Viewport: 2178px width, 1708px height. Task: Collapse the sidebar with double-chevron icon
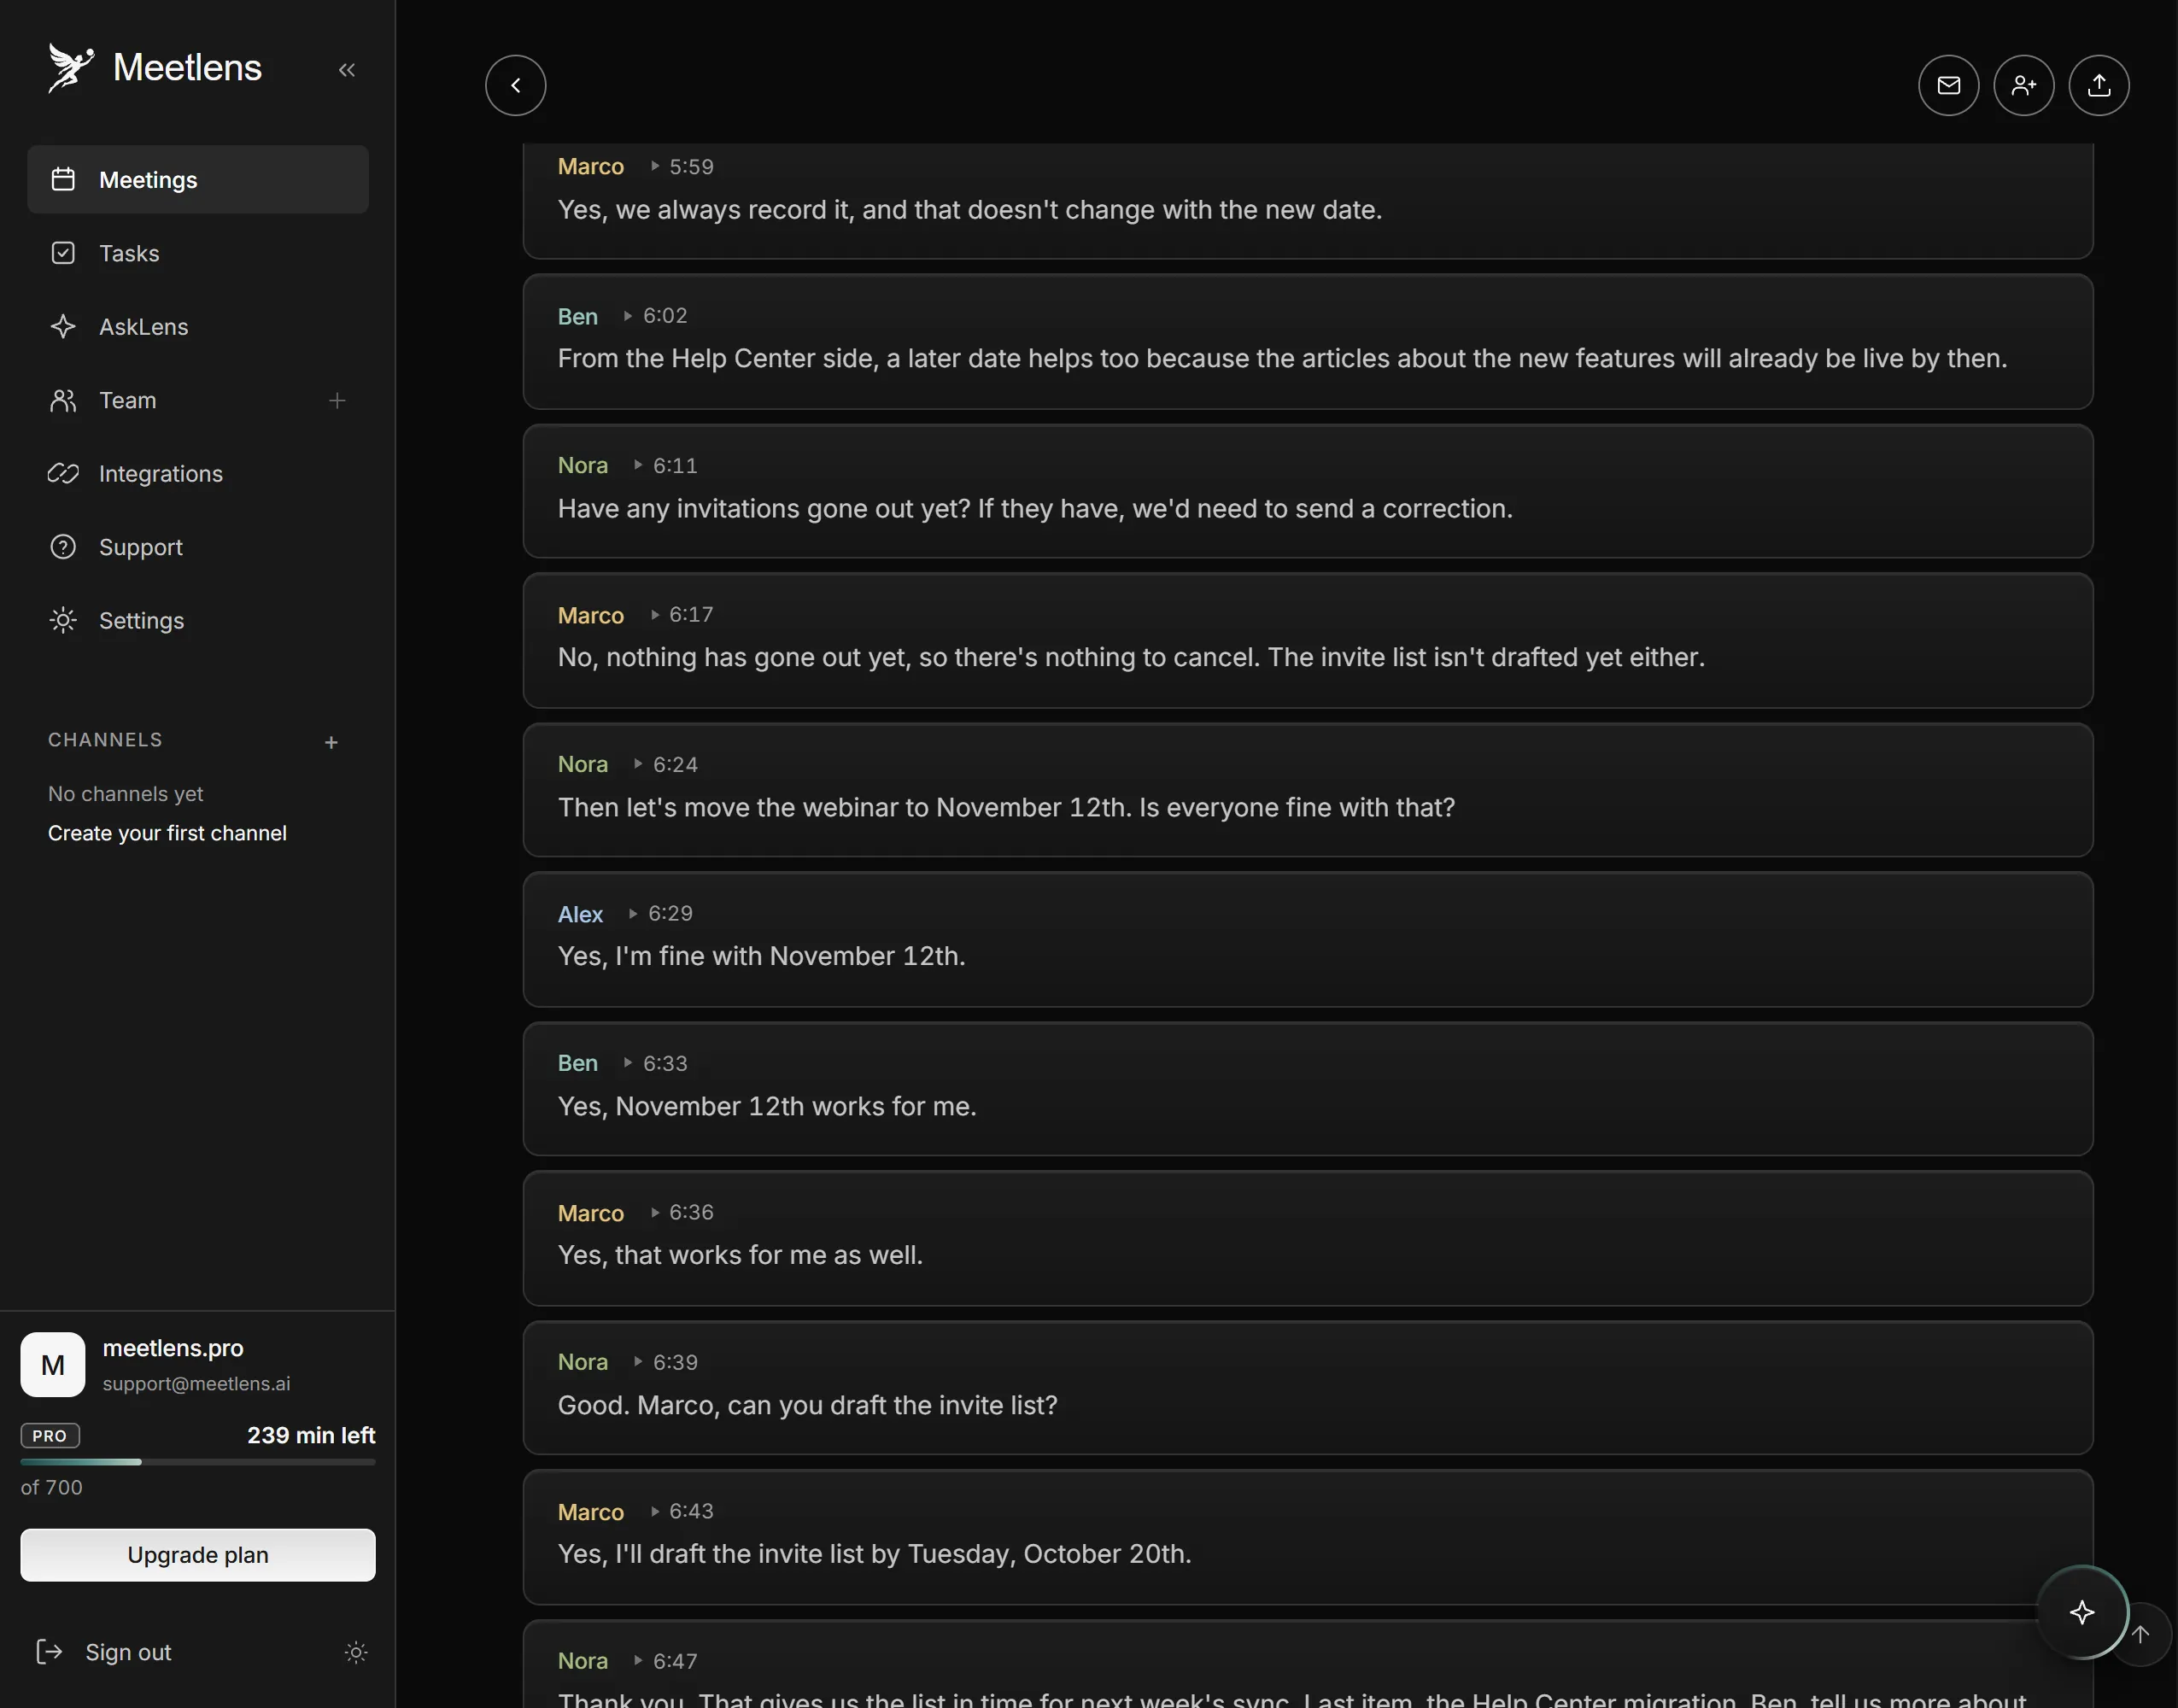(x=347, y=70)
